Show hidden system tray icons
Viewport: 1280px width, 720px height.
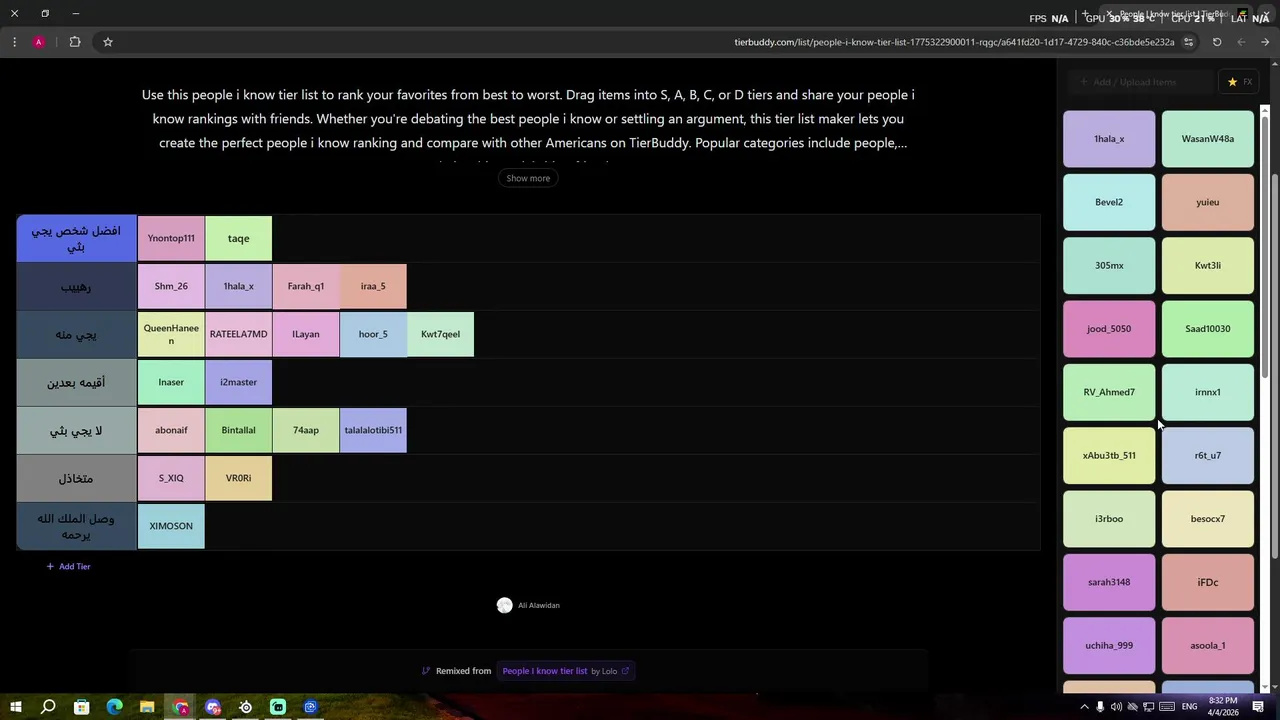[1084, 707]
